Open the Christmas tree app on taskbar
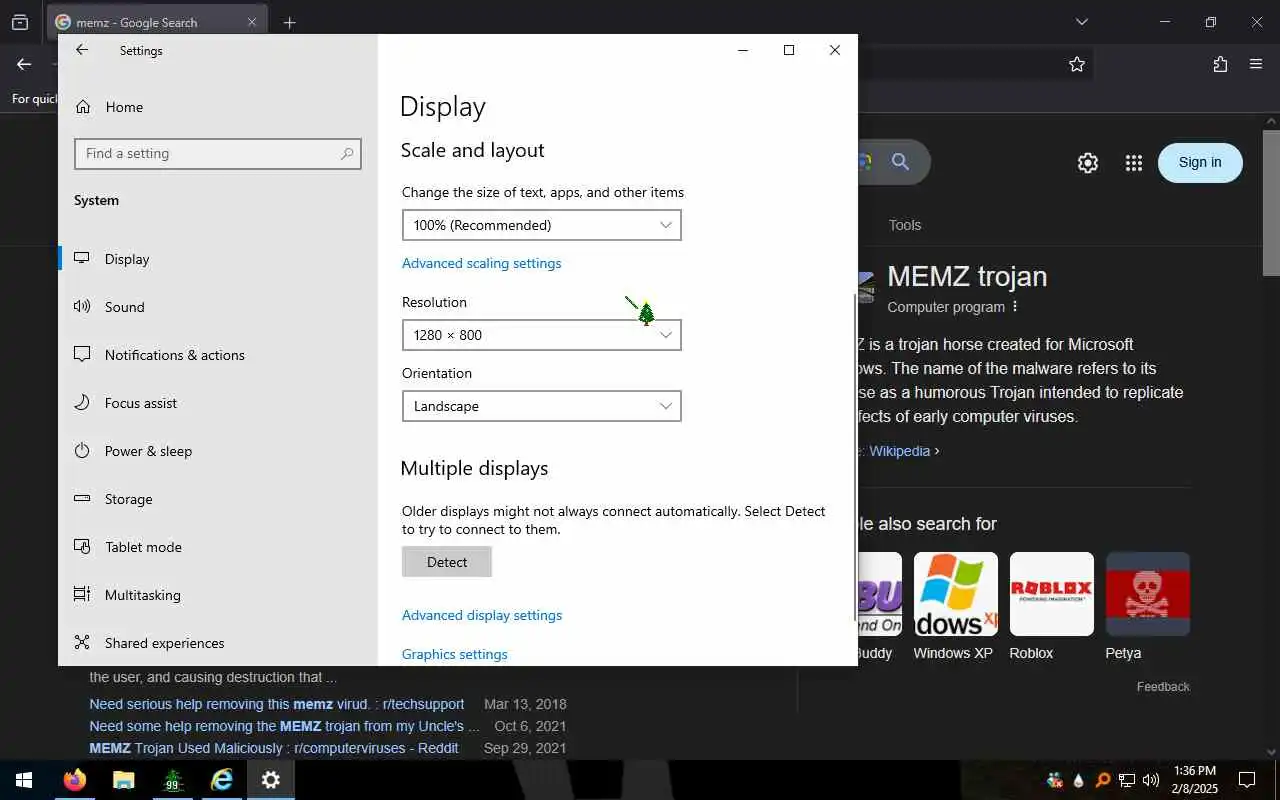 click(173, 780)
